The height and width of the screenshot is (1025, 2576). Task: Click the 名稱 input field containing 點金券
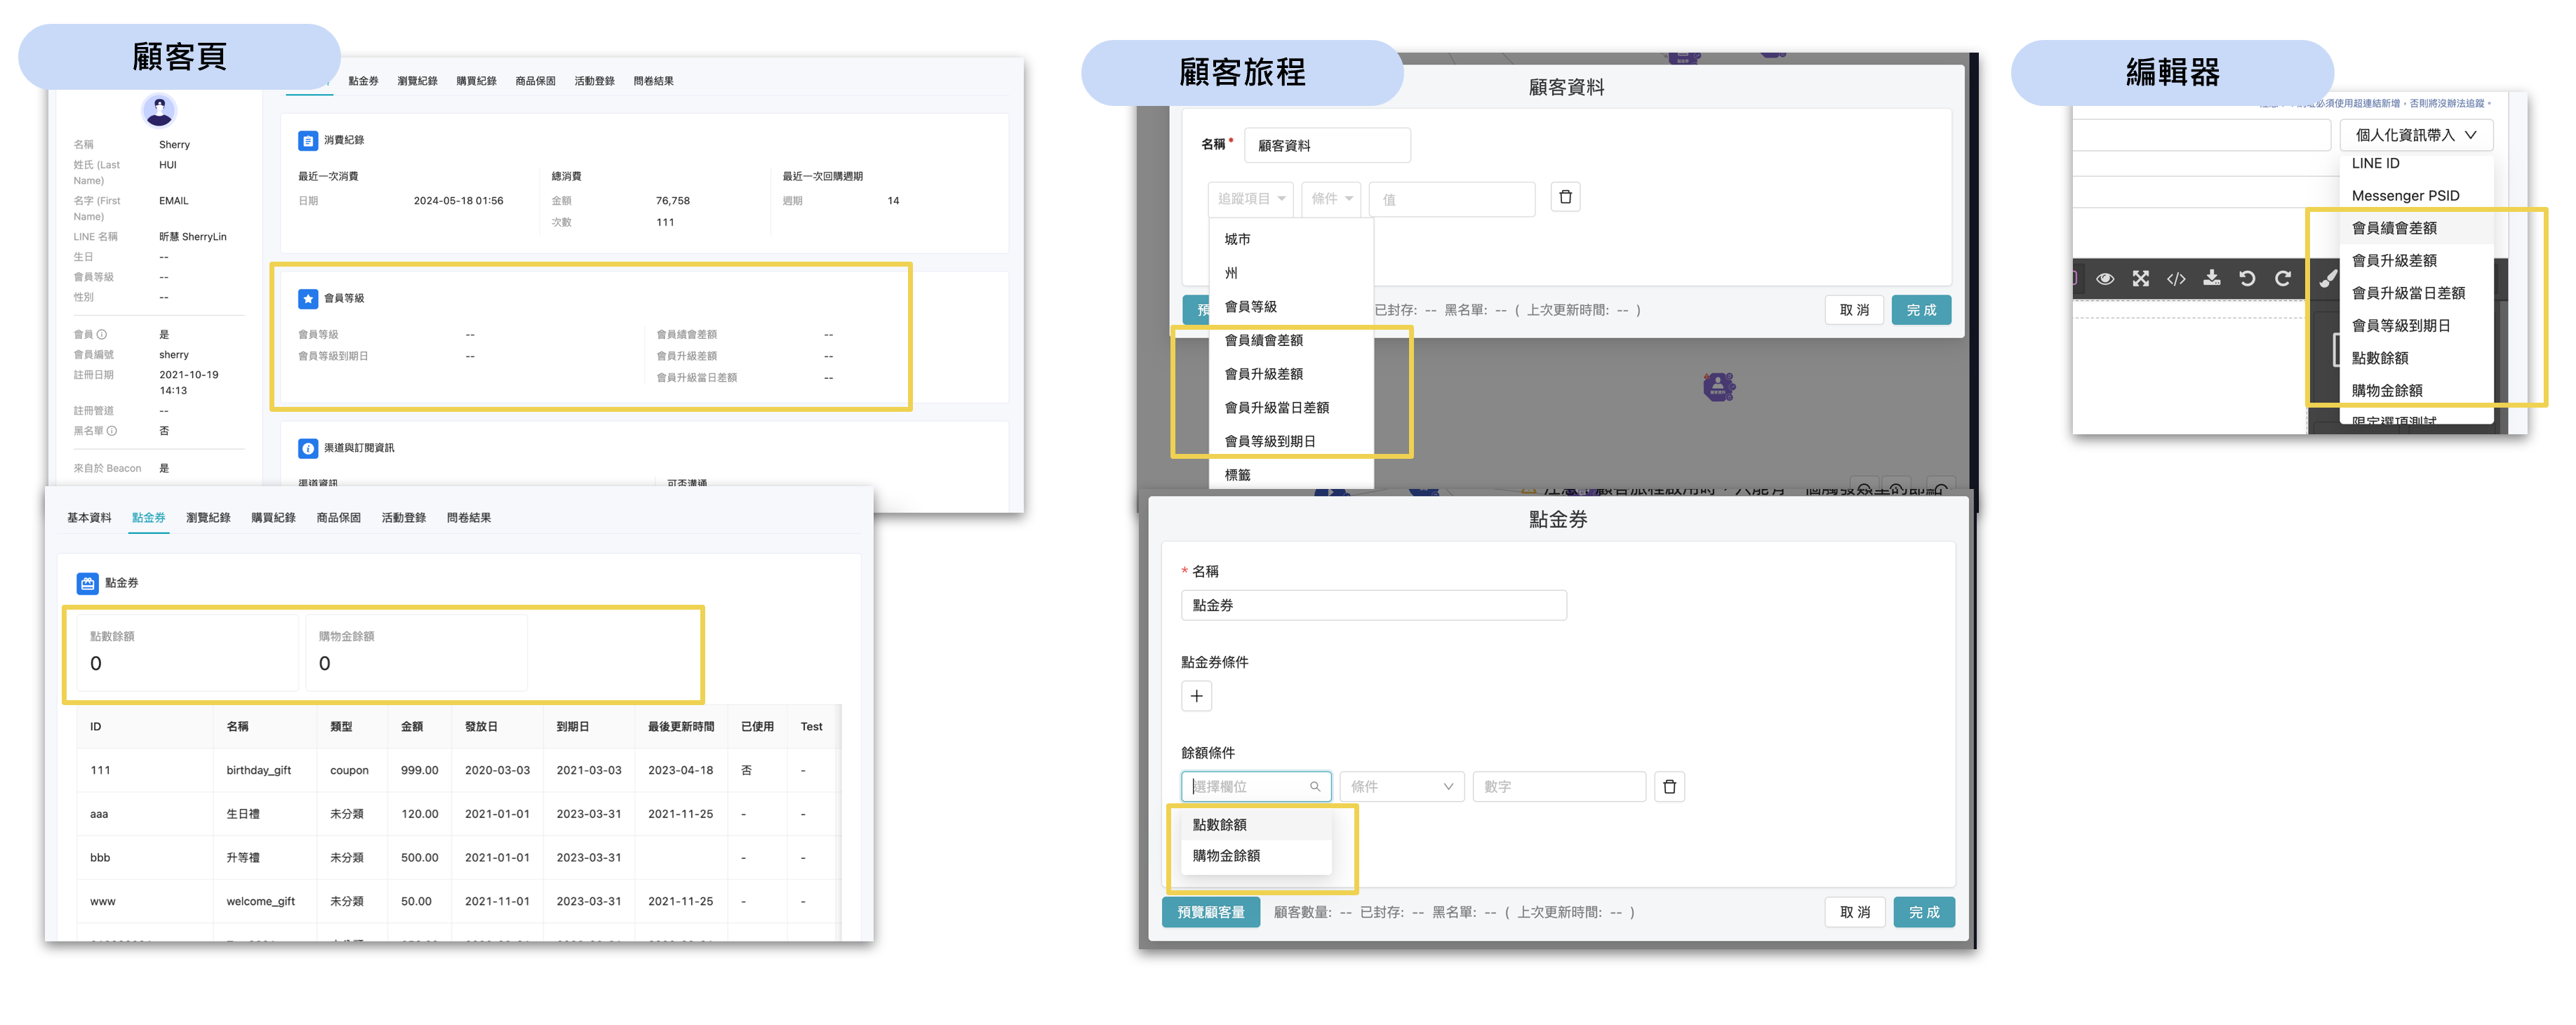click(1374, 604)
